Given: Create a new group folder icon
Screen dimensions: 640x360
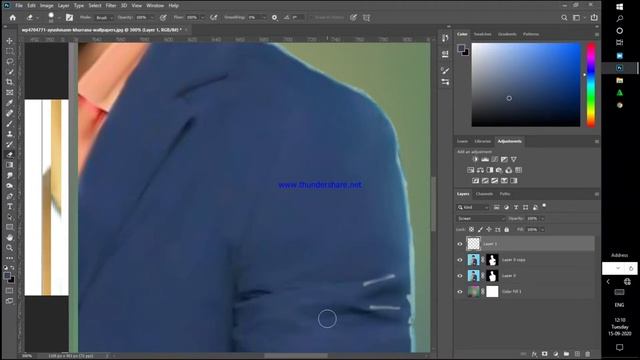Looking at the screenshot, I should tap(567, 354).
